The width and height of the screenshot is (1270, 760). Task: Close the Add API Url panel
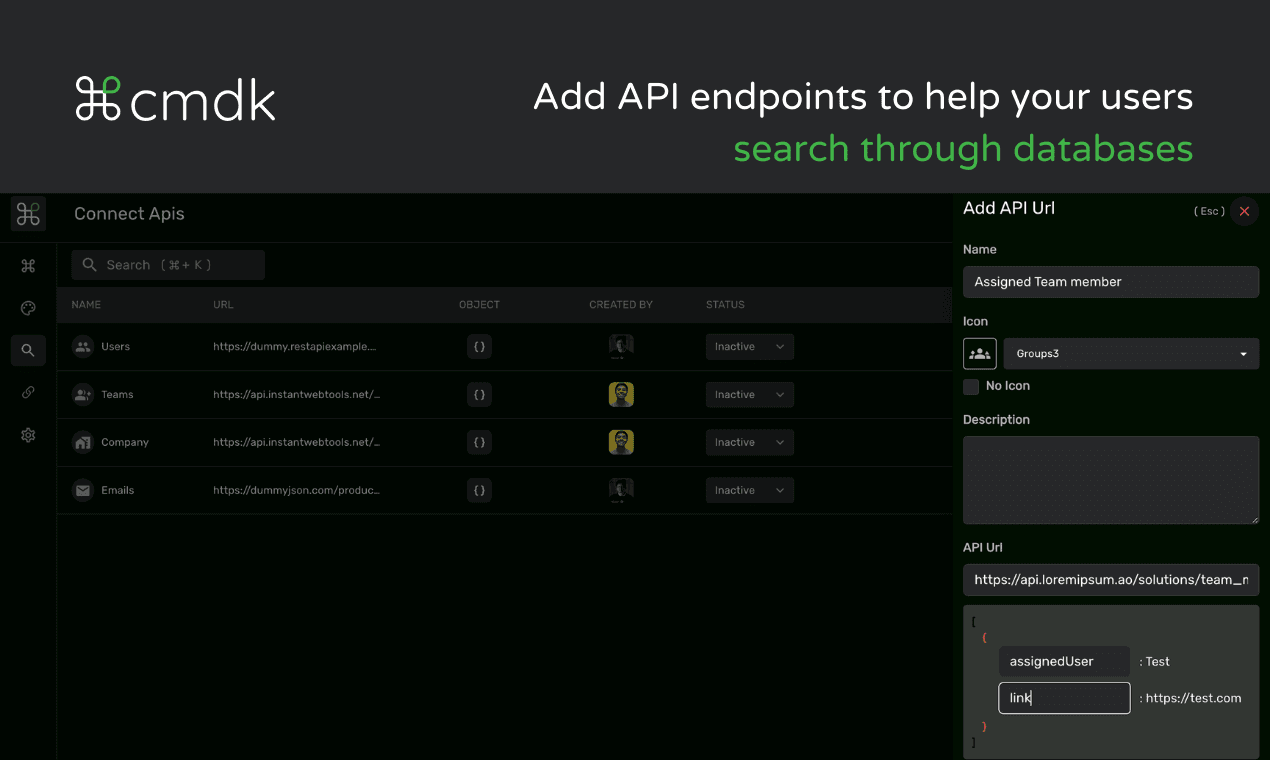pos(1244,211)
